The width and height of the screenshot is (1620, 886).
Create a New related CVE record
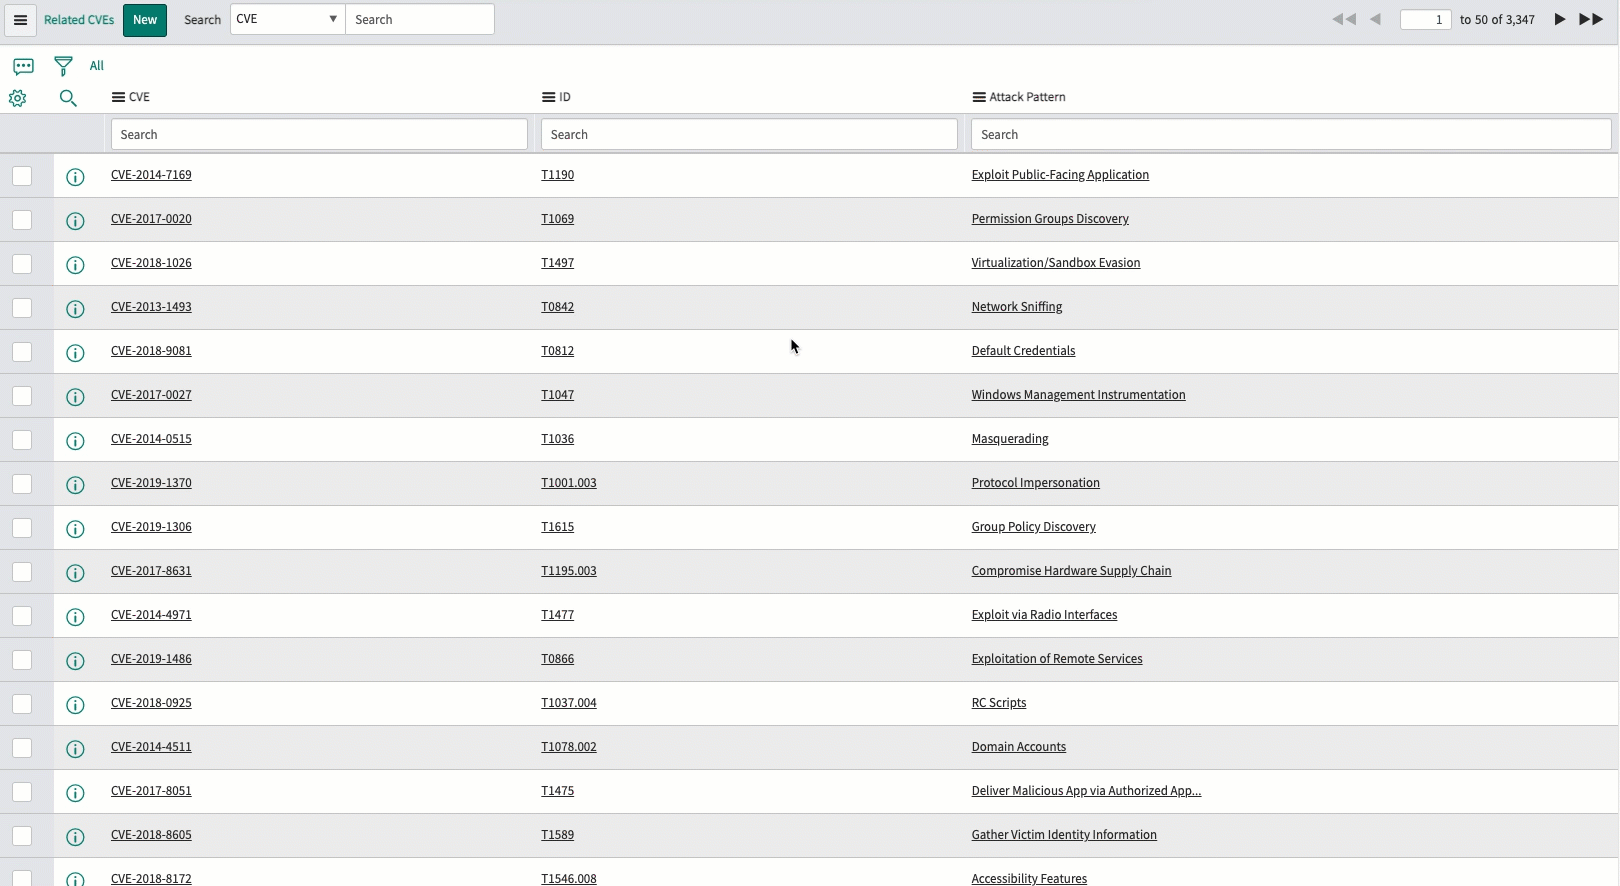(145, 20)
